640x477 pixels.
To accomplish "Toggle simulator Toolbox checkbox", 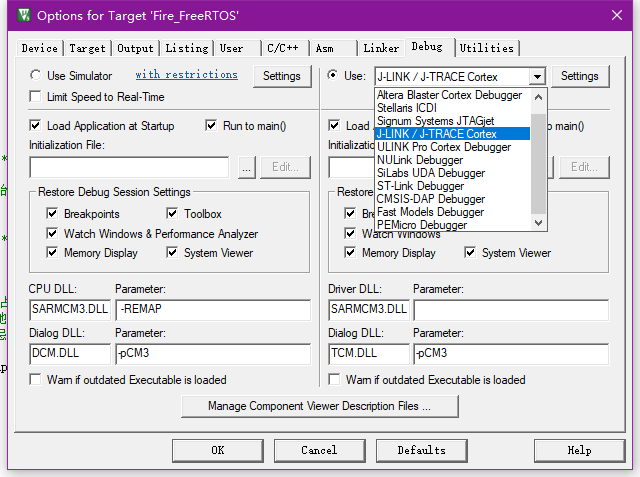I will click(x=172, y=213).
